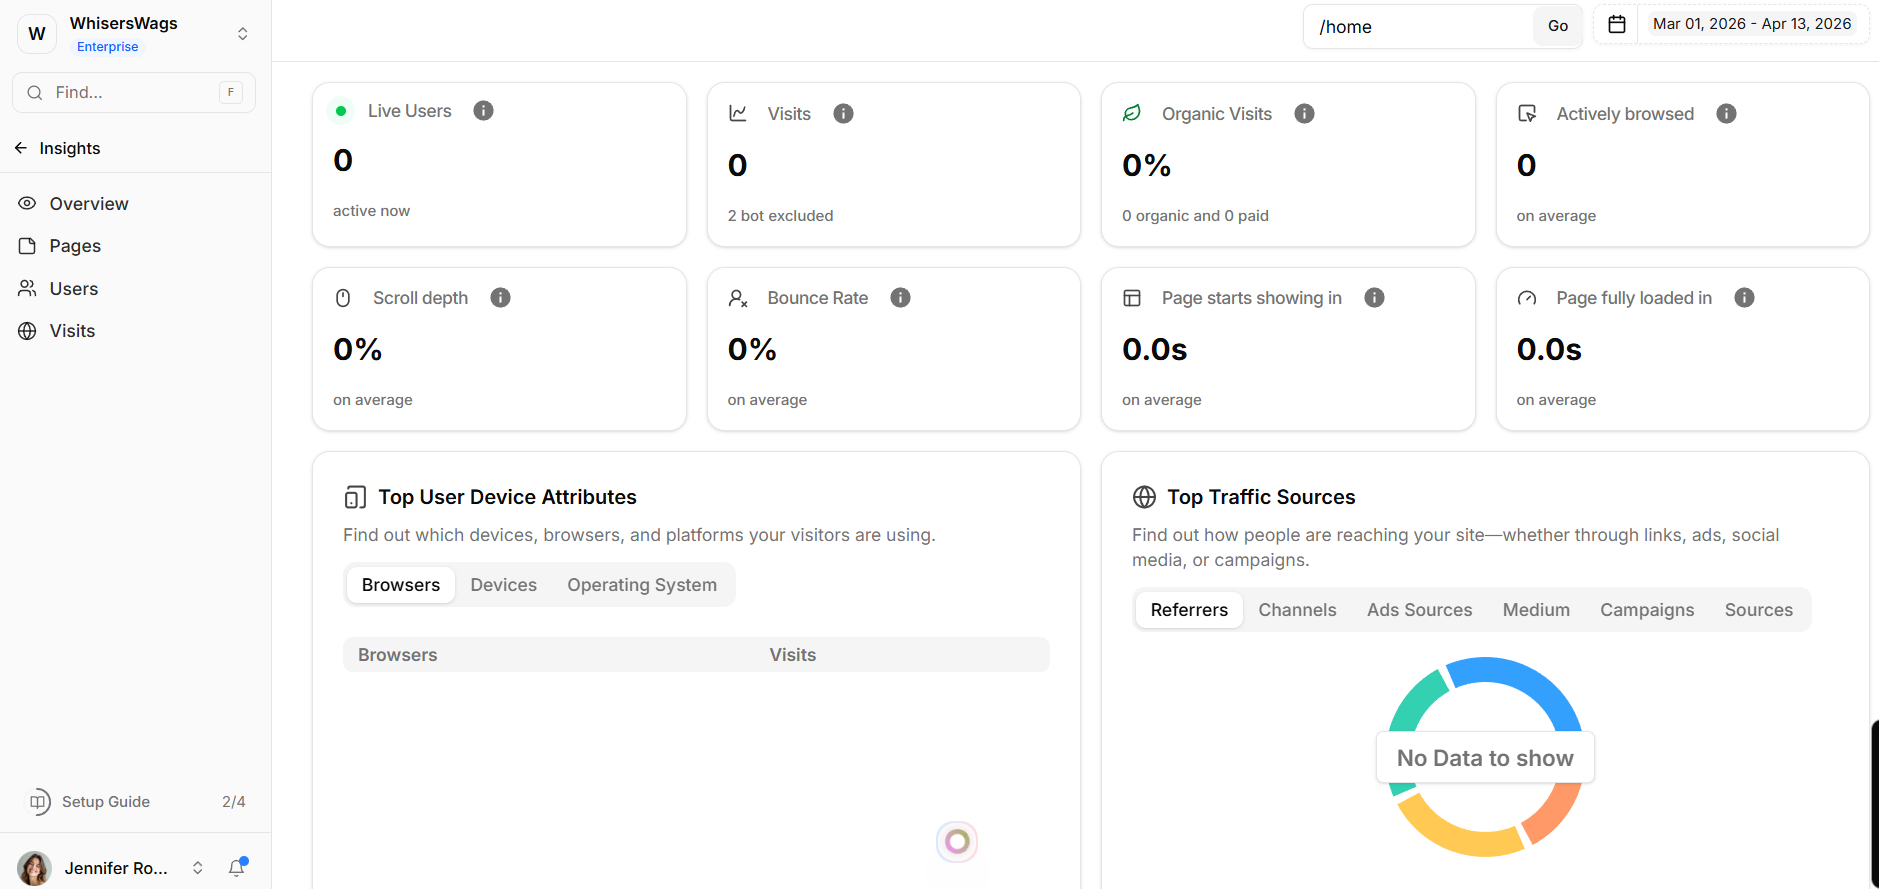Viewport: 1879px width, 889px height.
Task: Click the back arrow next to Insights
Action: tap(21, 148)
